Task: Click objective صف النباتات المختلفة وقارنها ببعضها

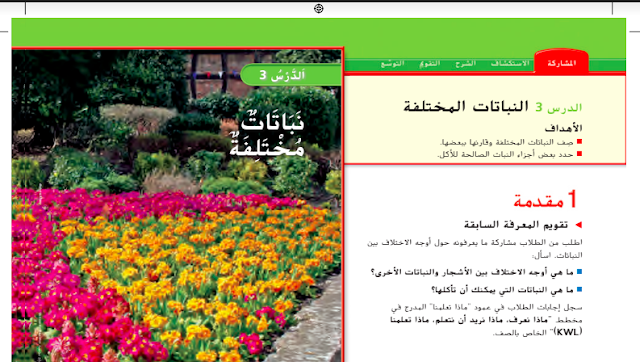Action: 507,142
